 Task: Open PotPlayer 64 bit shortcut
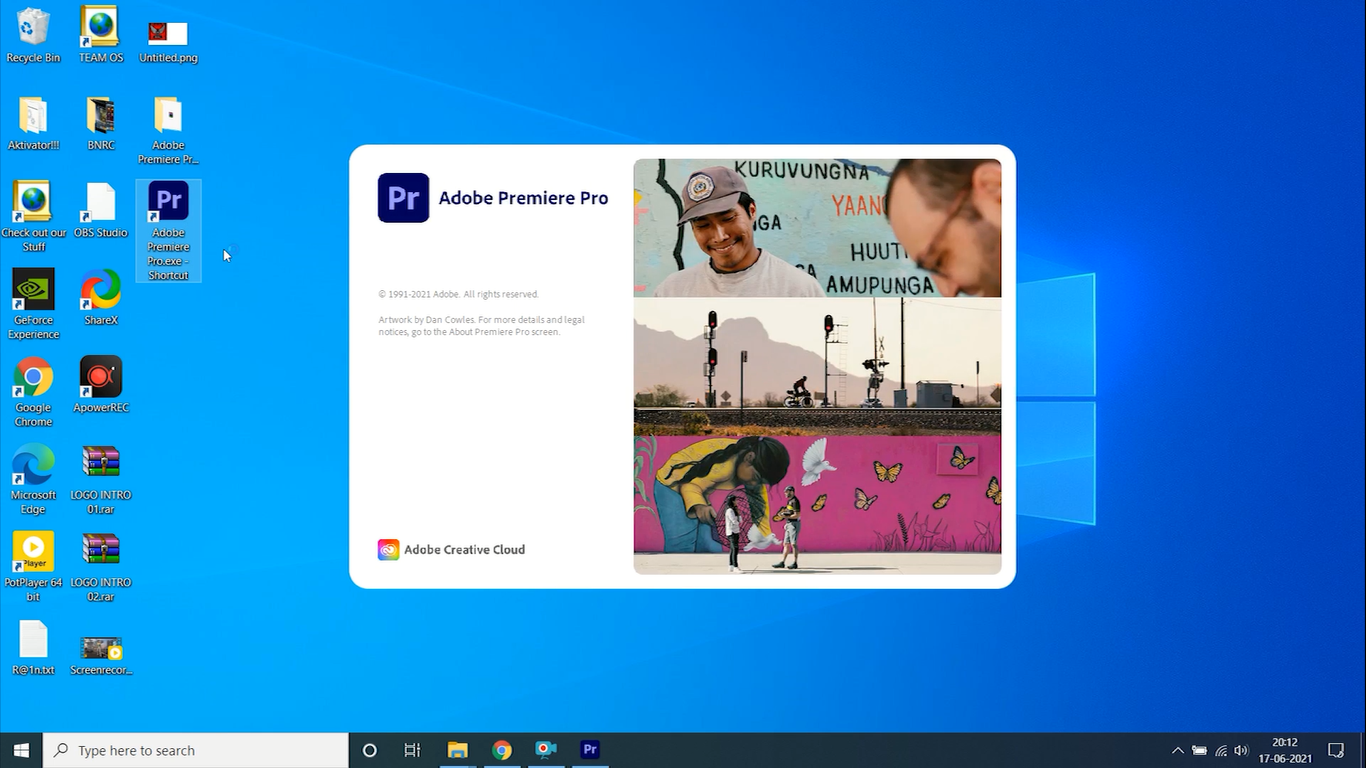33,566
